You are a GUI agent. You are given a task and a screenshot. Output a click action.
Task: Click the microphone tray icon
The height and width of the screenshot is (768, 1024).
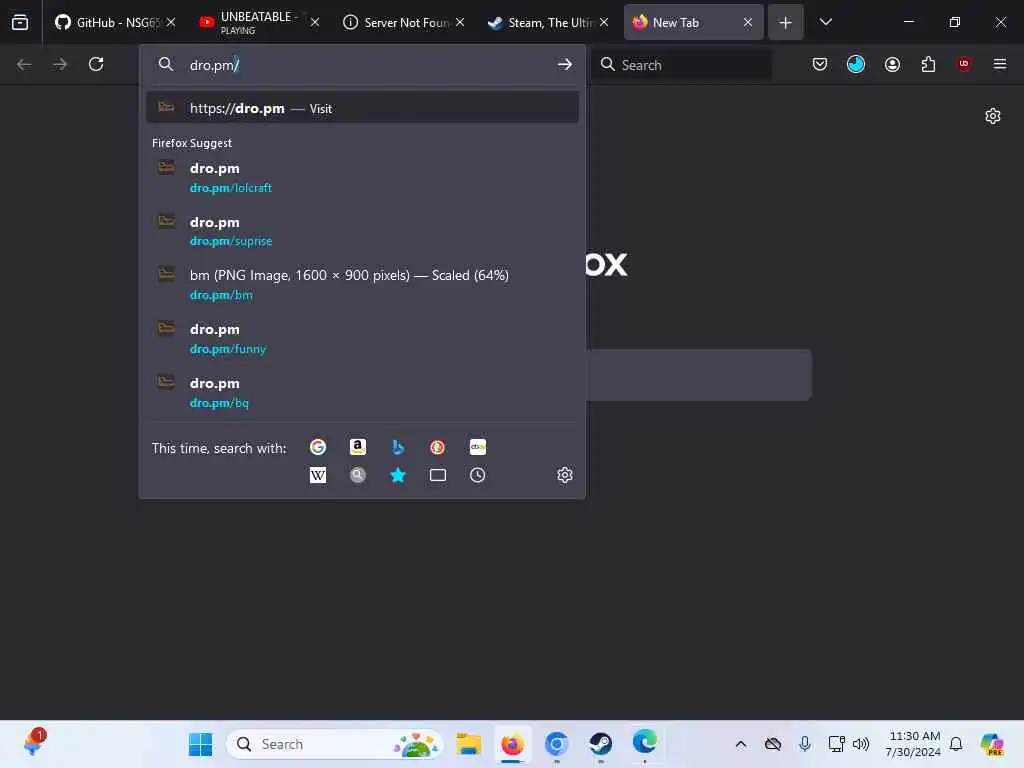tap(805, 744)
